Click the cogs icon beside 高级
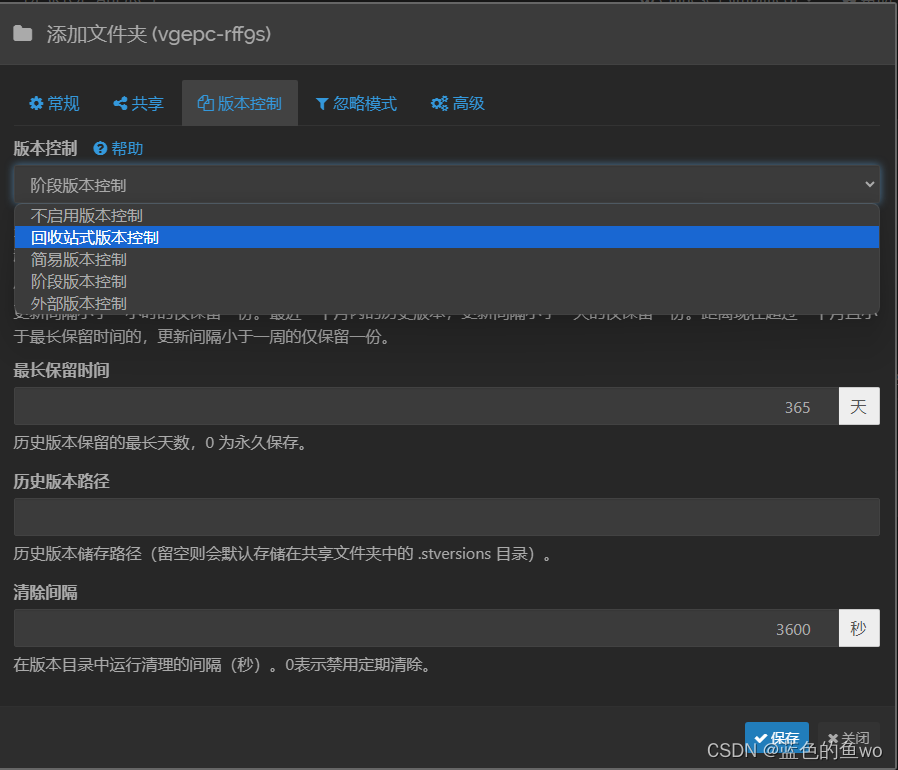This screenshot has width=898, height=770. pyautogui.click(x=439, y=103)
